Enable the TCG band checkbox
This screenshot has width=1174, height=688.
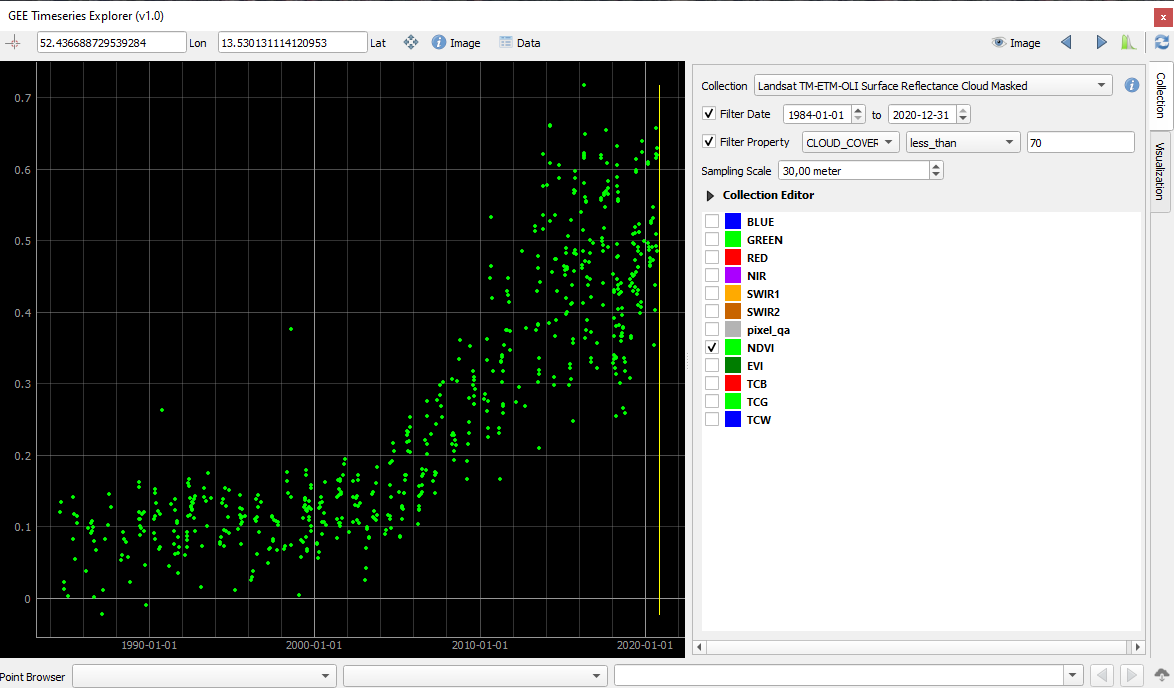tap(712, 401)
